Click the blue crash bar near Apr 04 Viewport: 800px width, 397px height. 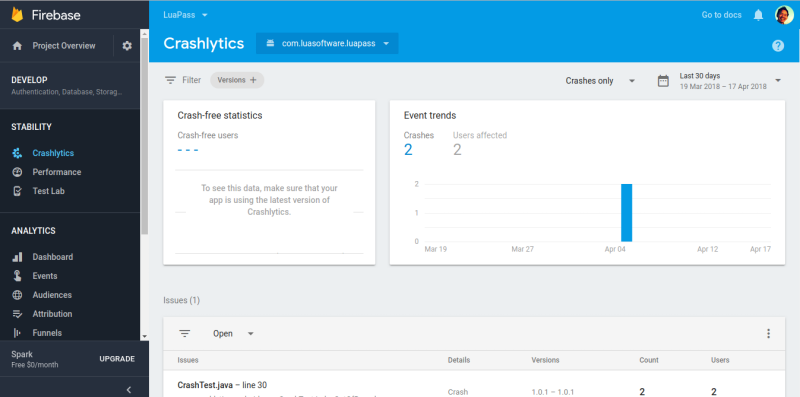627,212
